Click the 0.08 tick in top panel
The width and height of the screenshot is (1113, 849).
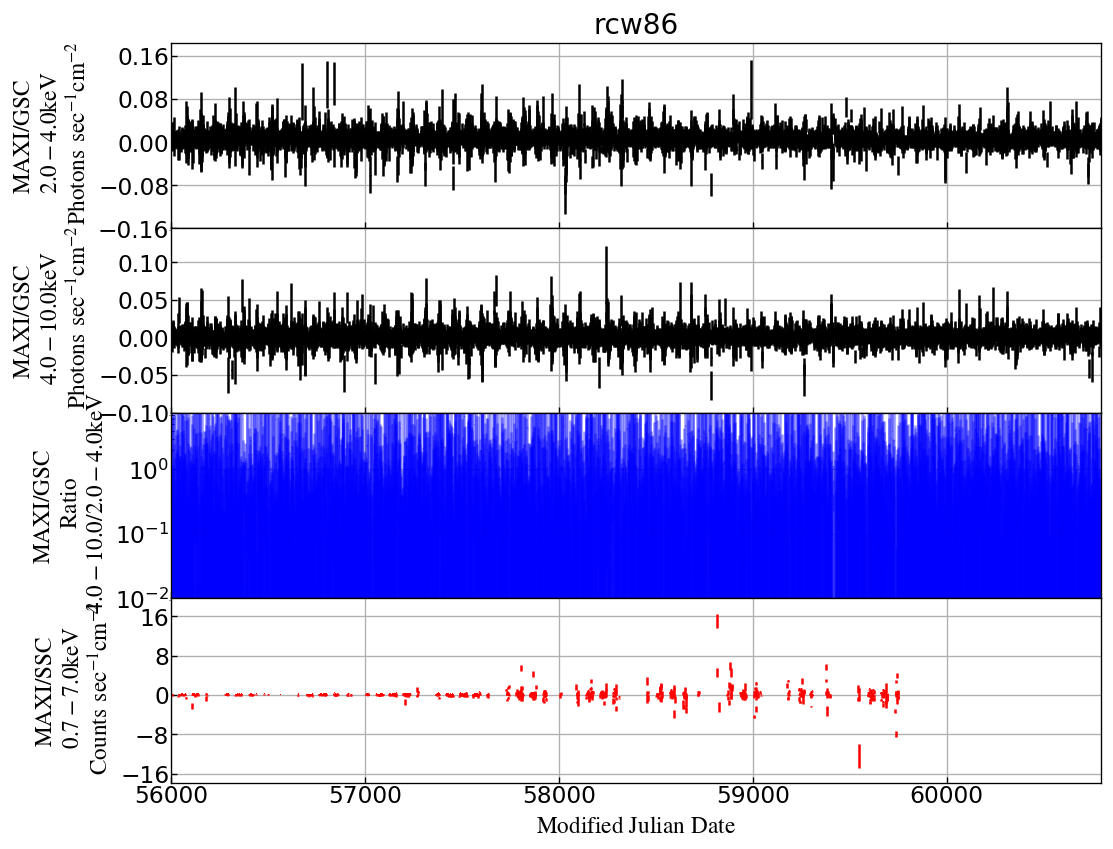tap(143, 99)
